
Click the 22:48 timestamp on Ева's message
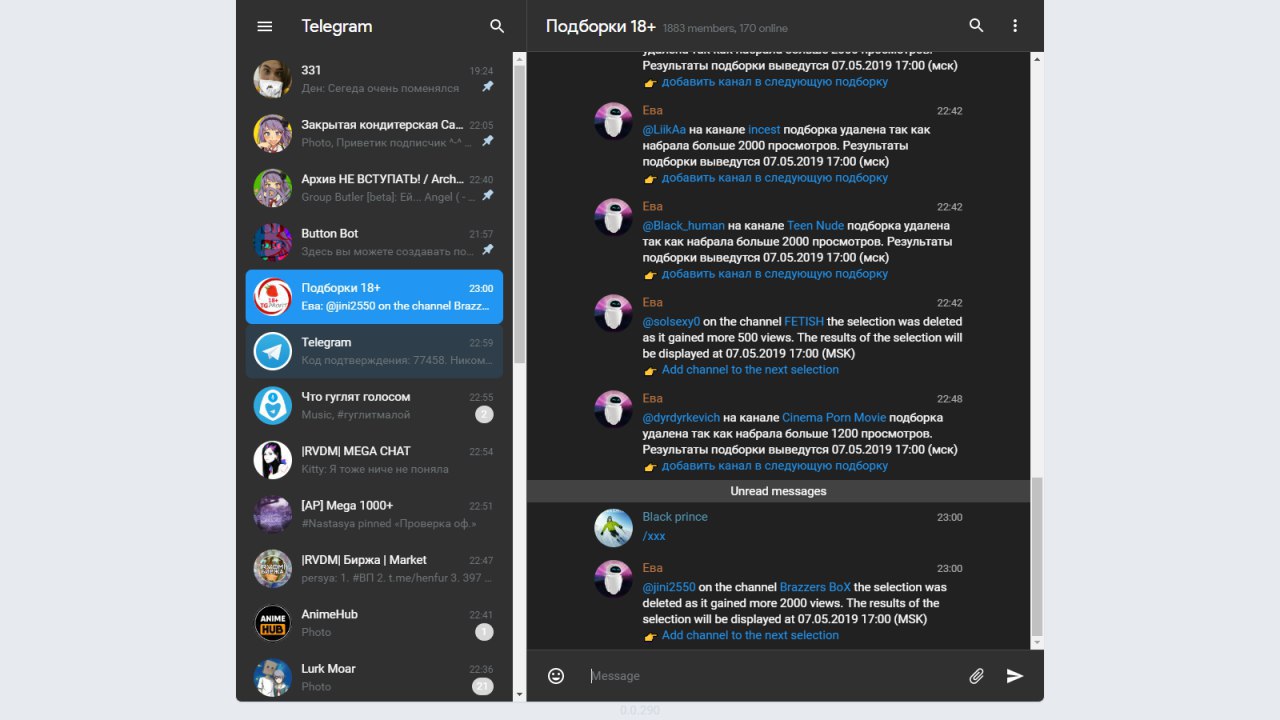point(950,399)
